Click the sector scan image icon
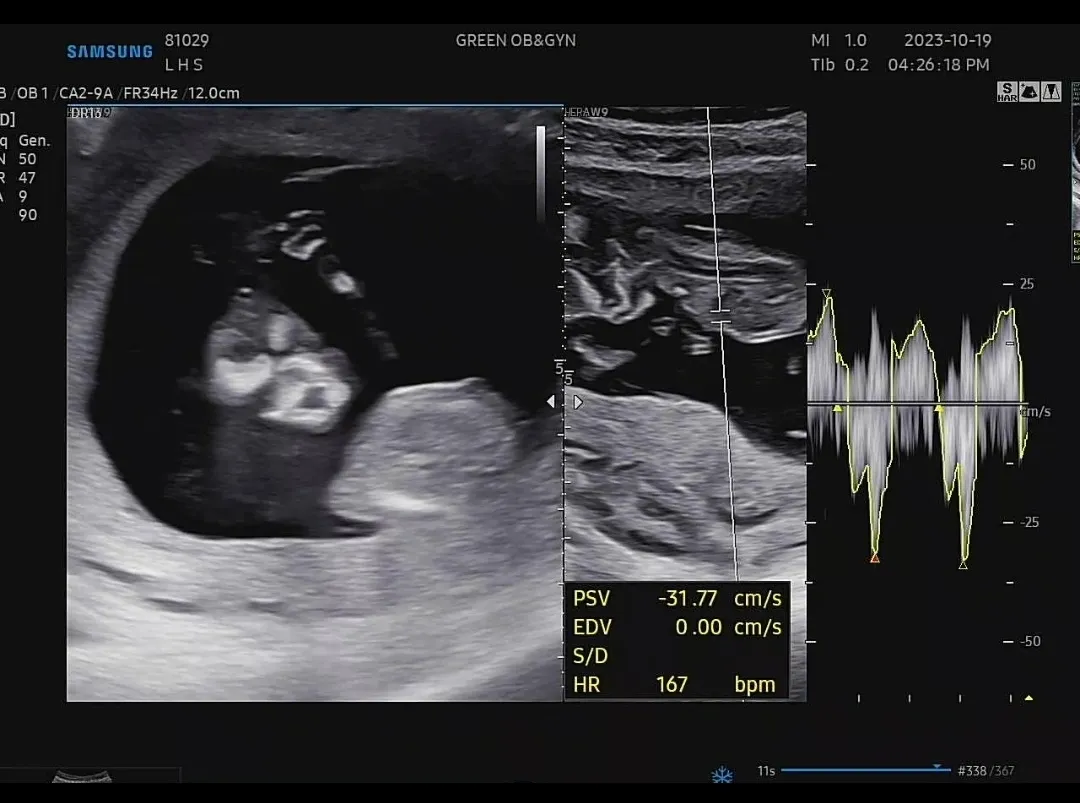 pos(1029,92)
